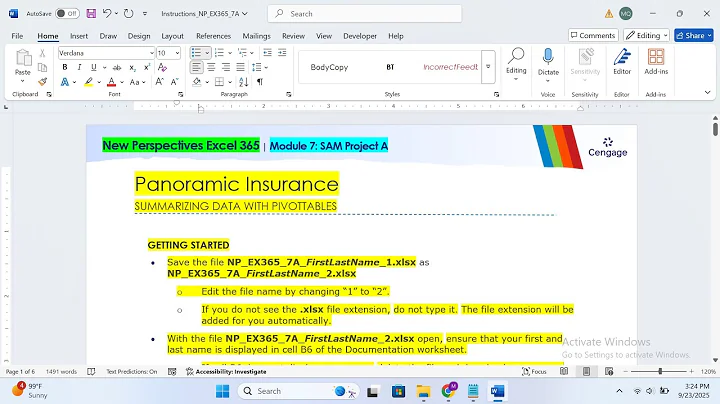Toggle Italic formatting

(79, 67)
